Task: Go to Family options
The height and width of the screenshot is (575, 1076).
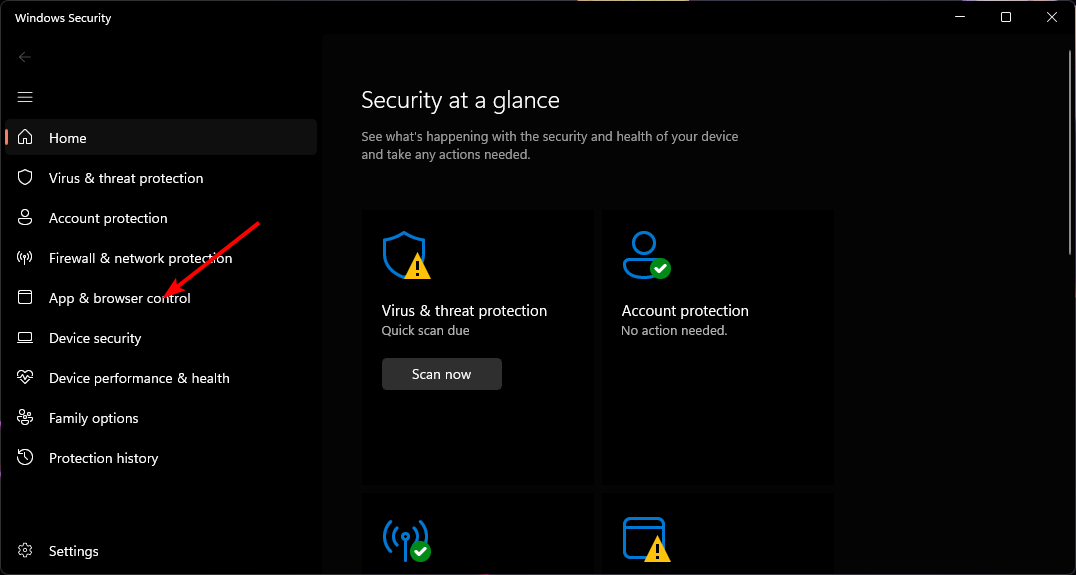Action: point(161,418)
